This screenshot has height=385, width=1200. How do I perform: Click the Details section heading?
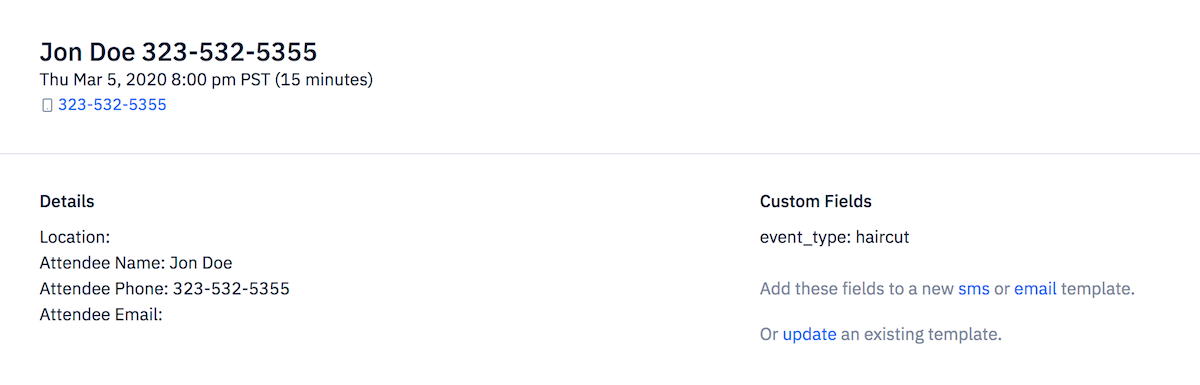tap(67, 201)
